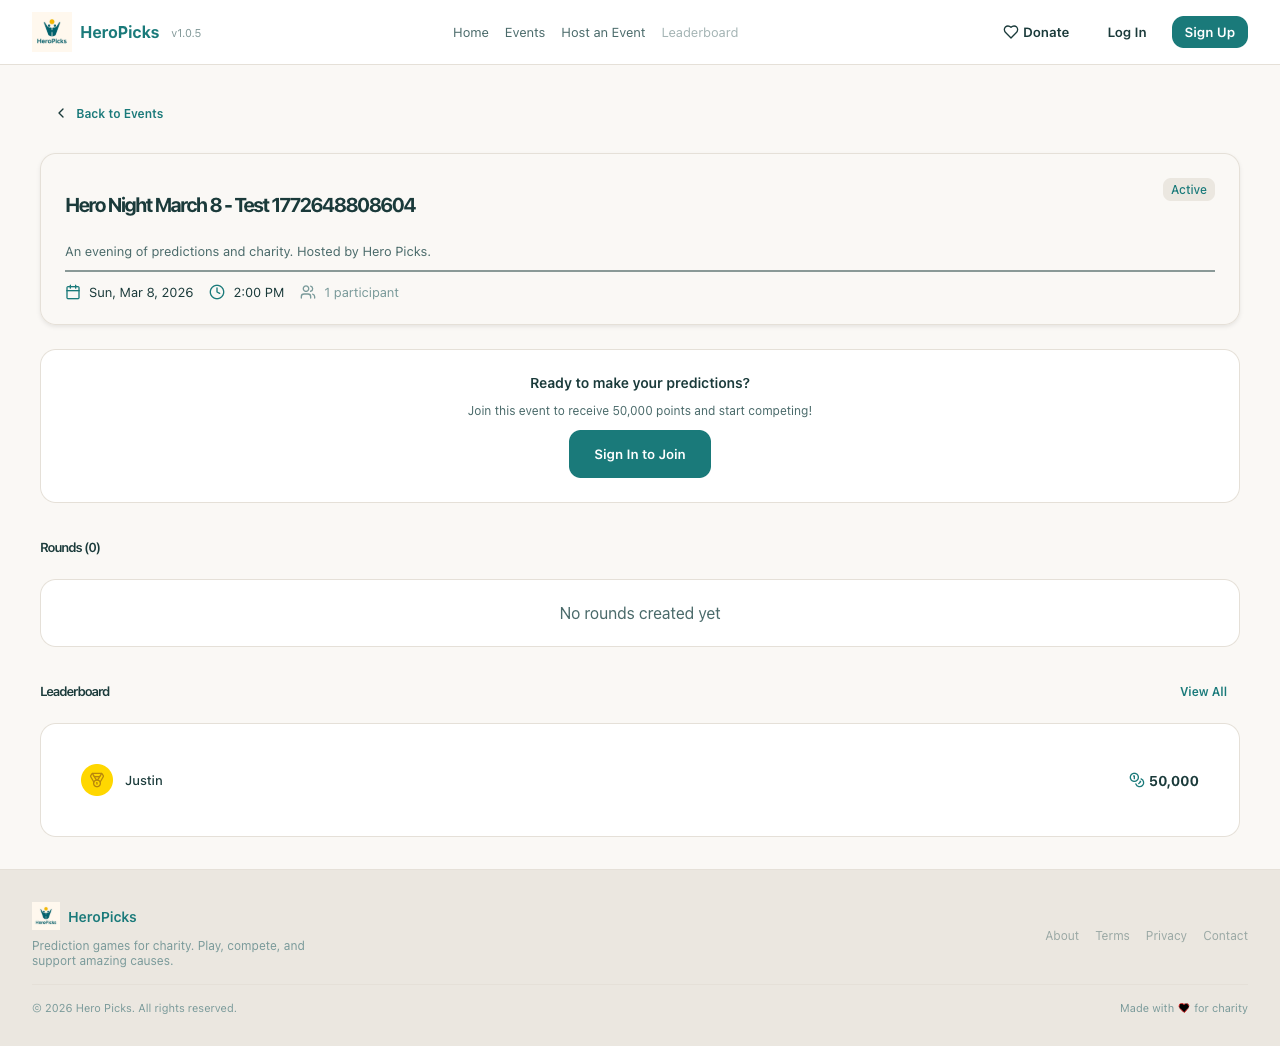Click the participants people icon

pyautogui.click(x=308, y=292)
